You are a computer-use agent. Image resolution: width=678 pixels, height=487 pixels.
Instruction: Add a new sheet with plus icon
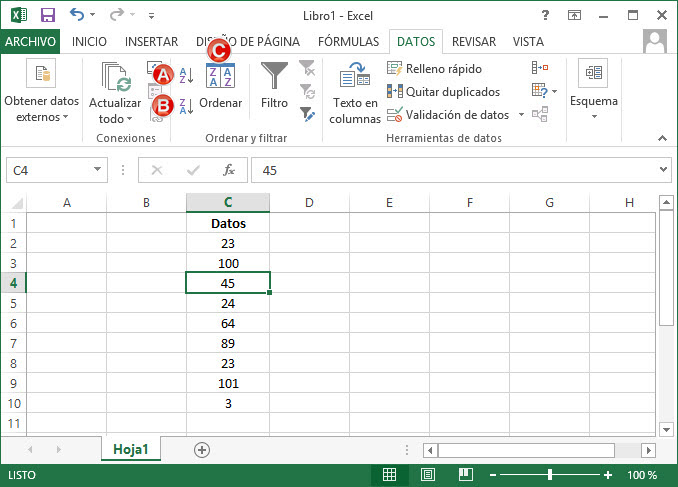[202, 450]
